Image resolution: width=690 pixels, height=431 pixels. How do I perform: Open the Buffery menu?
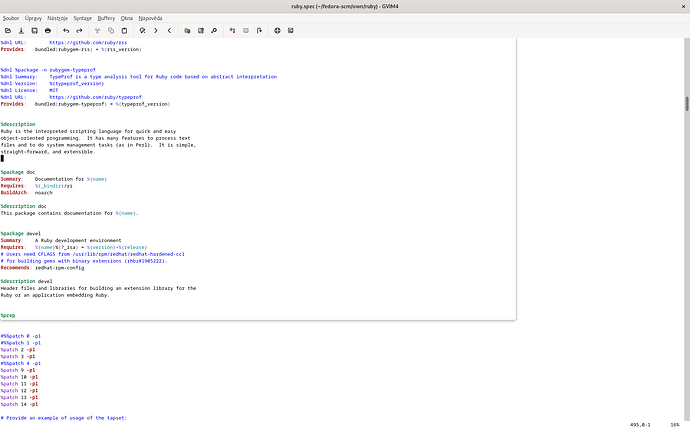click(x=106, y=18)
